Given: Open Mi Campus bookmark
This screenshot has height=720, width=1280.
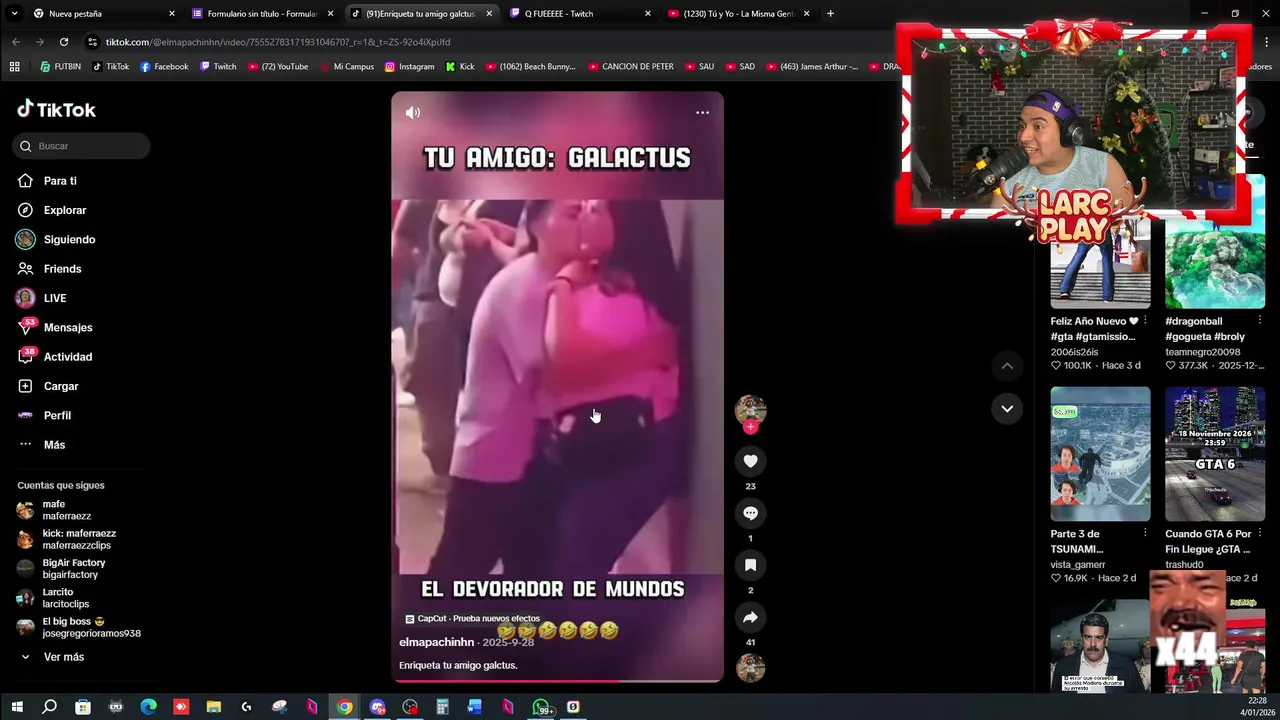Looking at the screenshot, I should (x=347, y=67).
